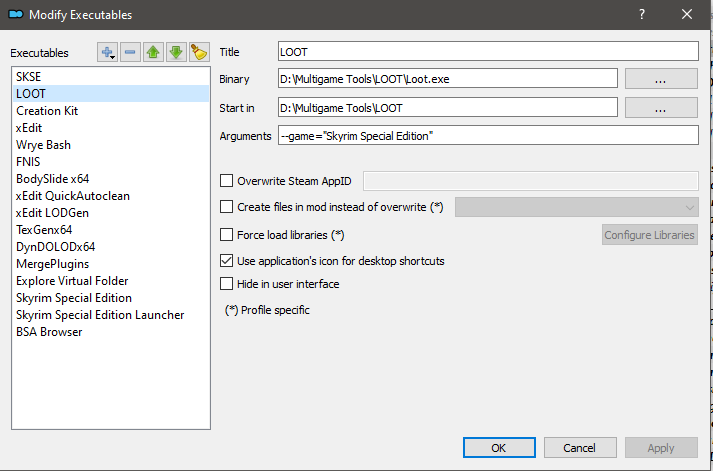Close the Modify Executables dialog
Image resolution: width=713 pixels, height=471 pixels.
(687, 14)
